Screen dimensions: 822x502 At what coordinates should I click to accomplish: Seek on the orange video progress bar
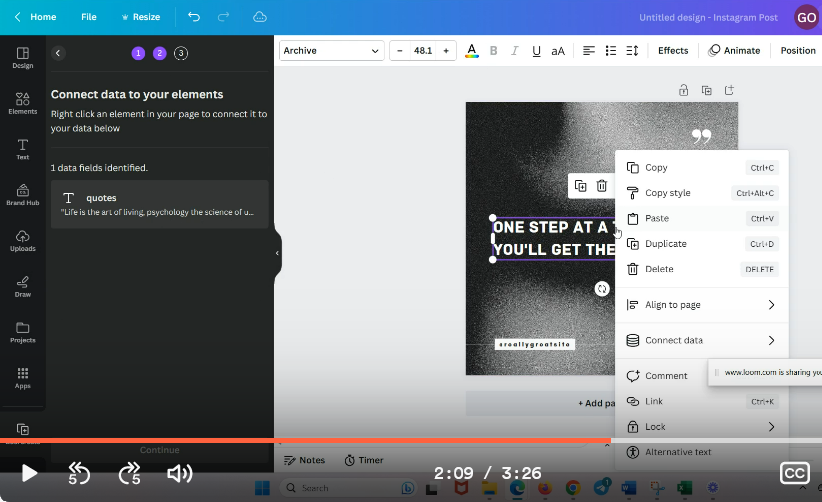pos(411,441)
